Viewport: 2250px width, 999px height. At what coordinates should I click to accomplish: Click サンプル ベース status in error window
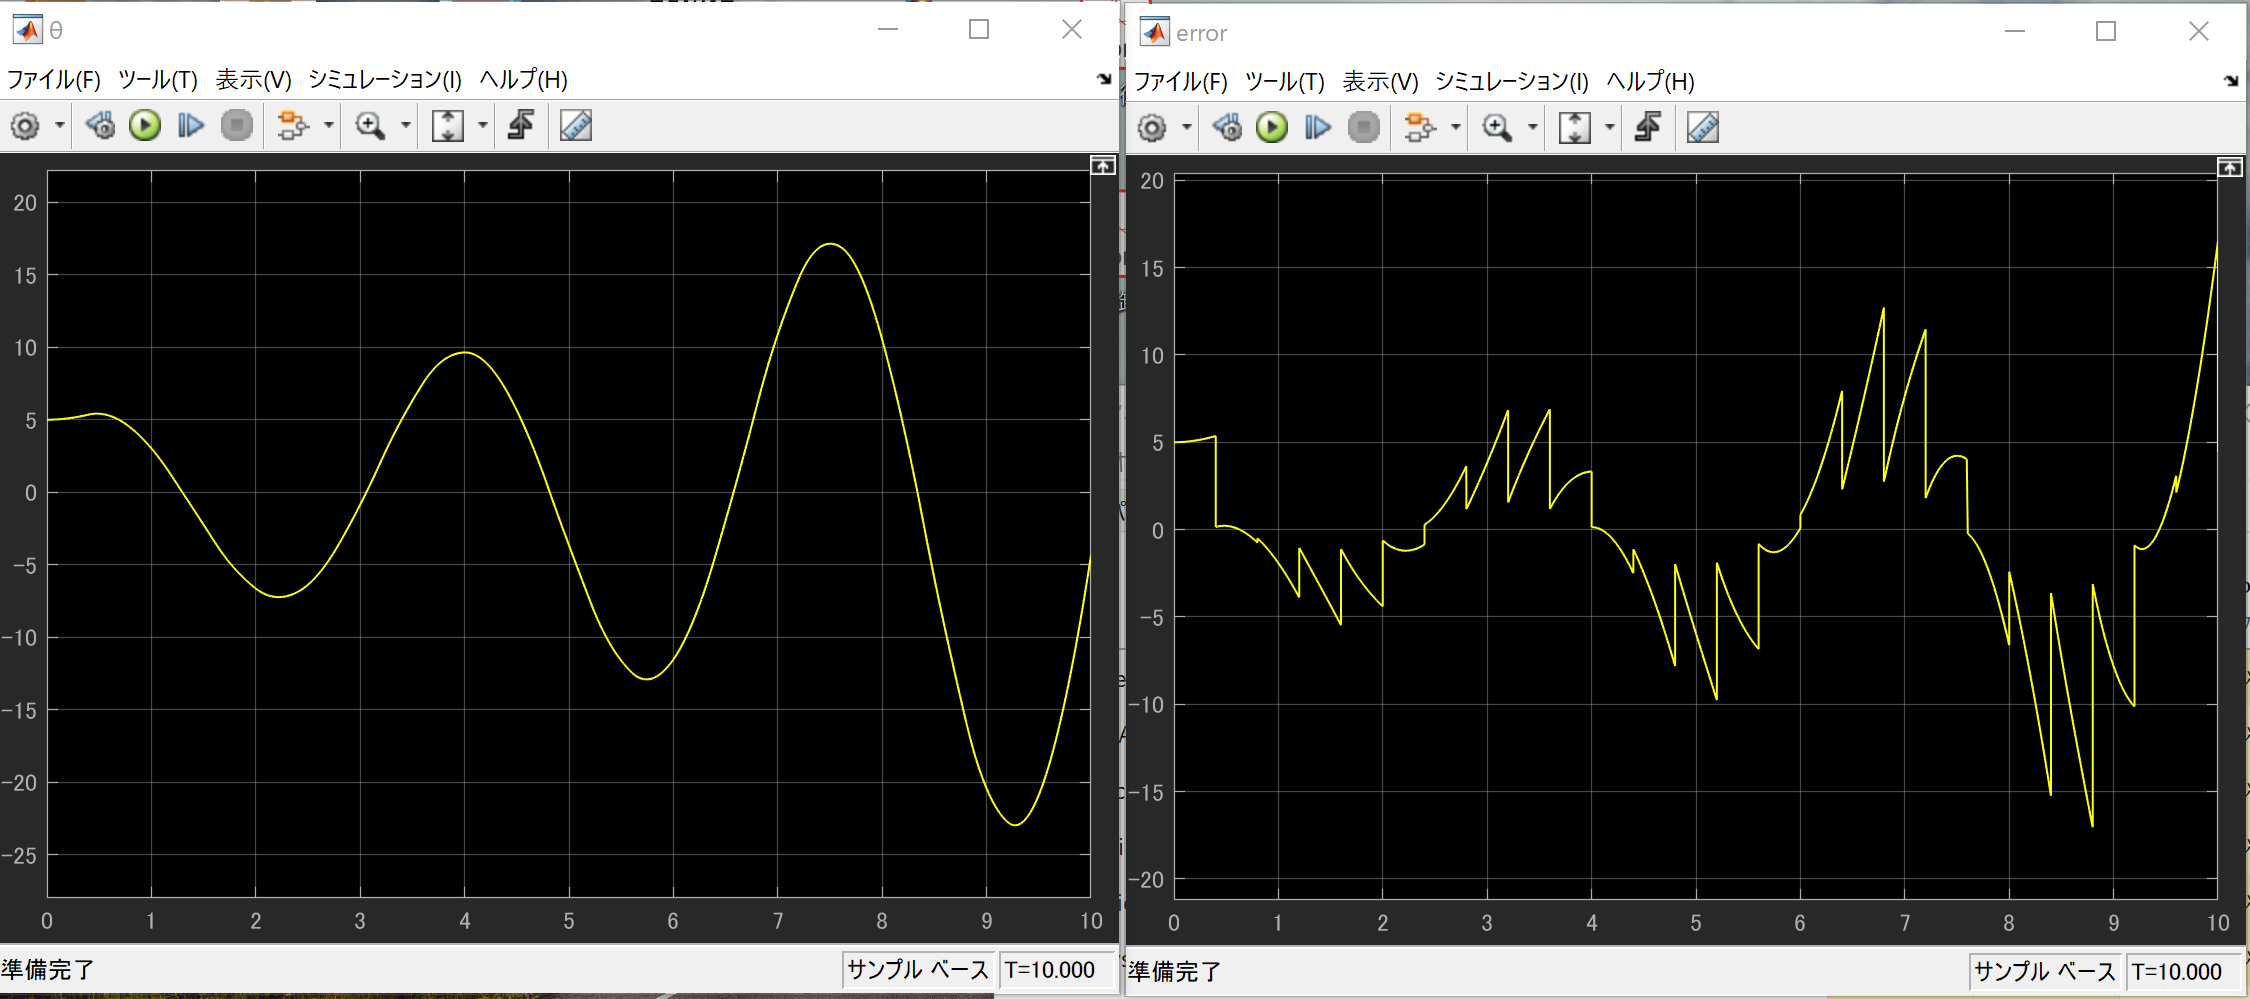pyautogui.click(x=2045, y=972)
